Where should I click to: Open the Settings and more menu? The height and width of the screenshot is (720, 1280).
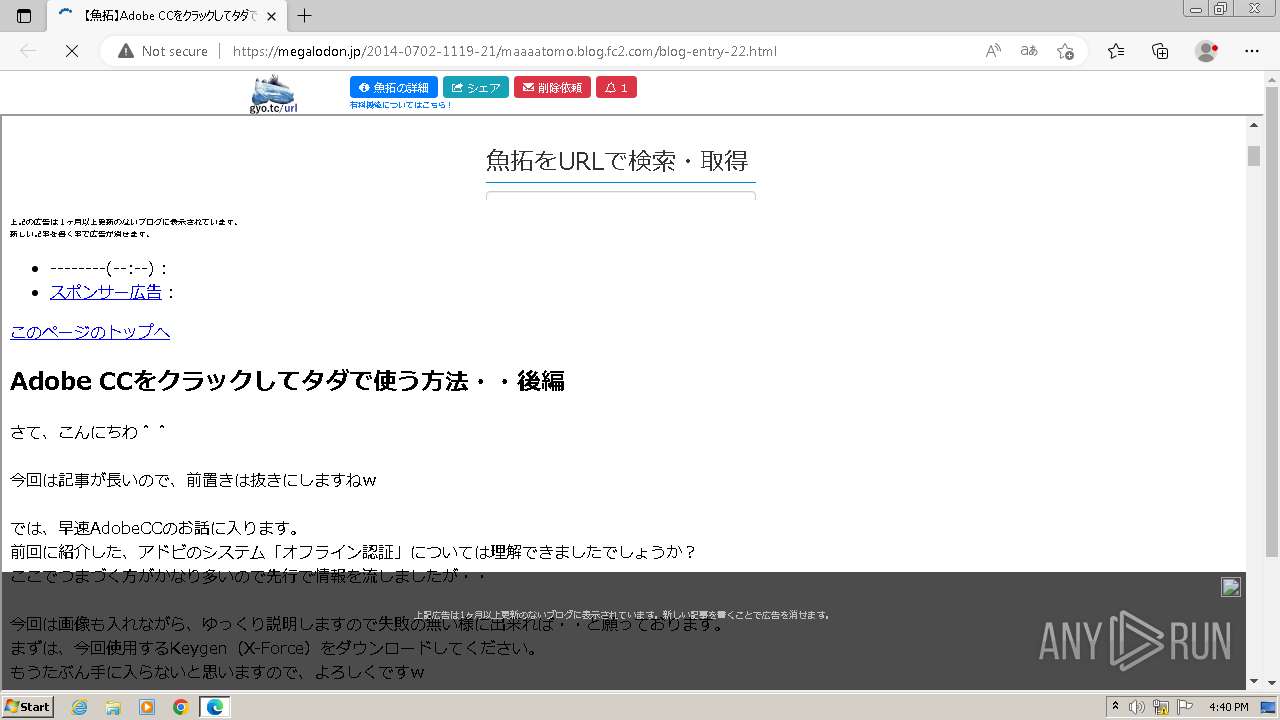[x=1252, y=51]
